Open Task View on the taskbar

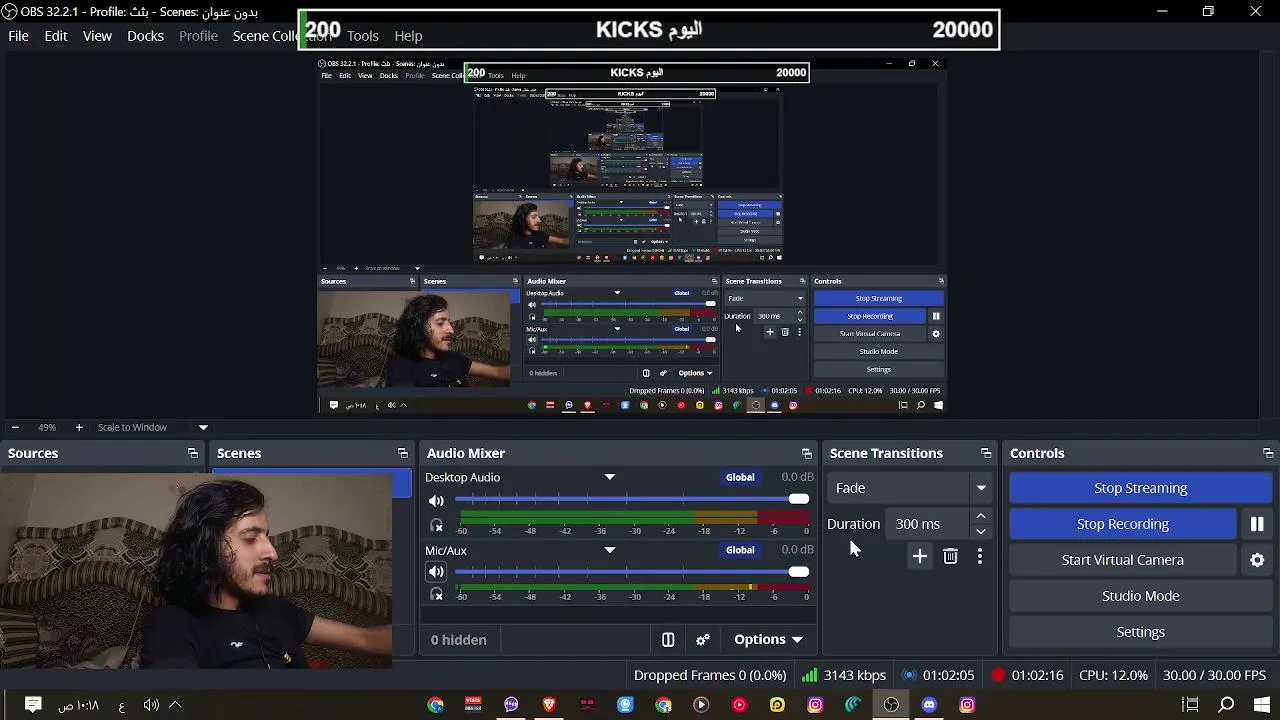[1190, 705]
